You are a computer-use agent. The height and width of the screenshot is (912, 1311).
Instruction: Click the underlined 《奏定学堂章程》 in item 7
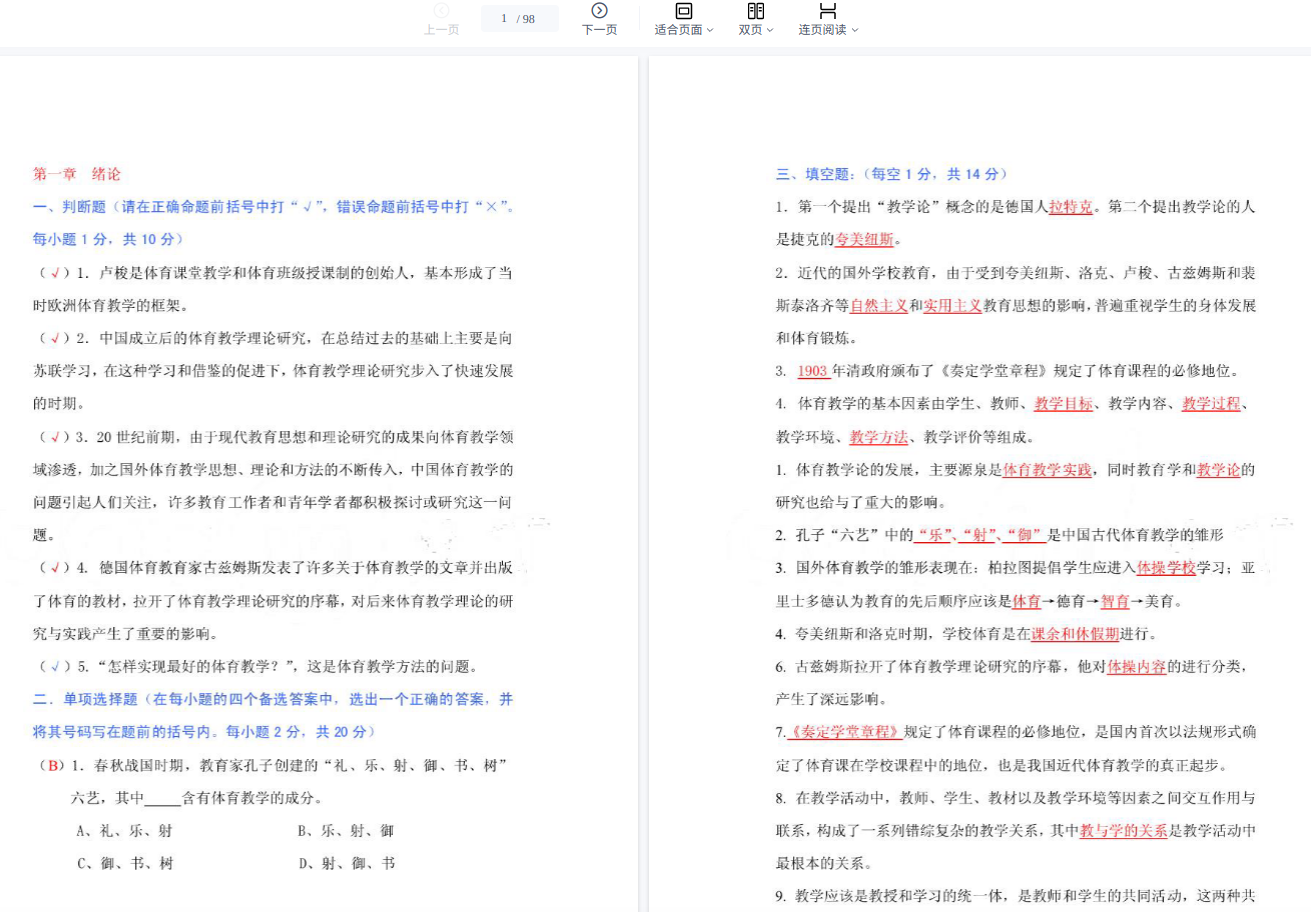(x=845, y=732)
